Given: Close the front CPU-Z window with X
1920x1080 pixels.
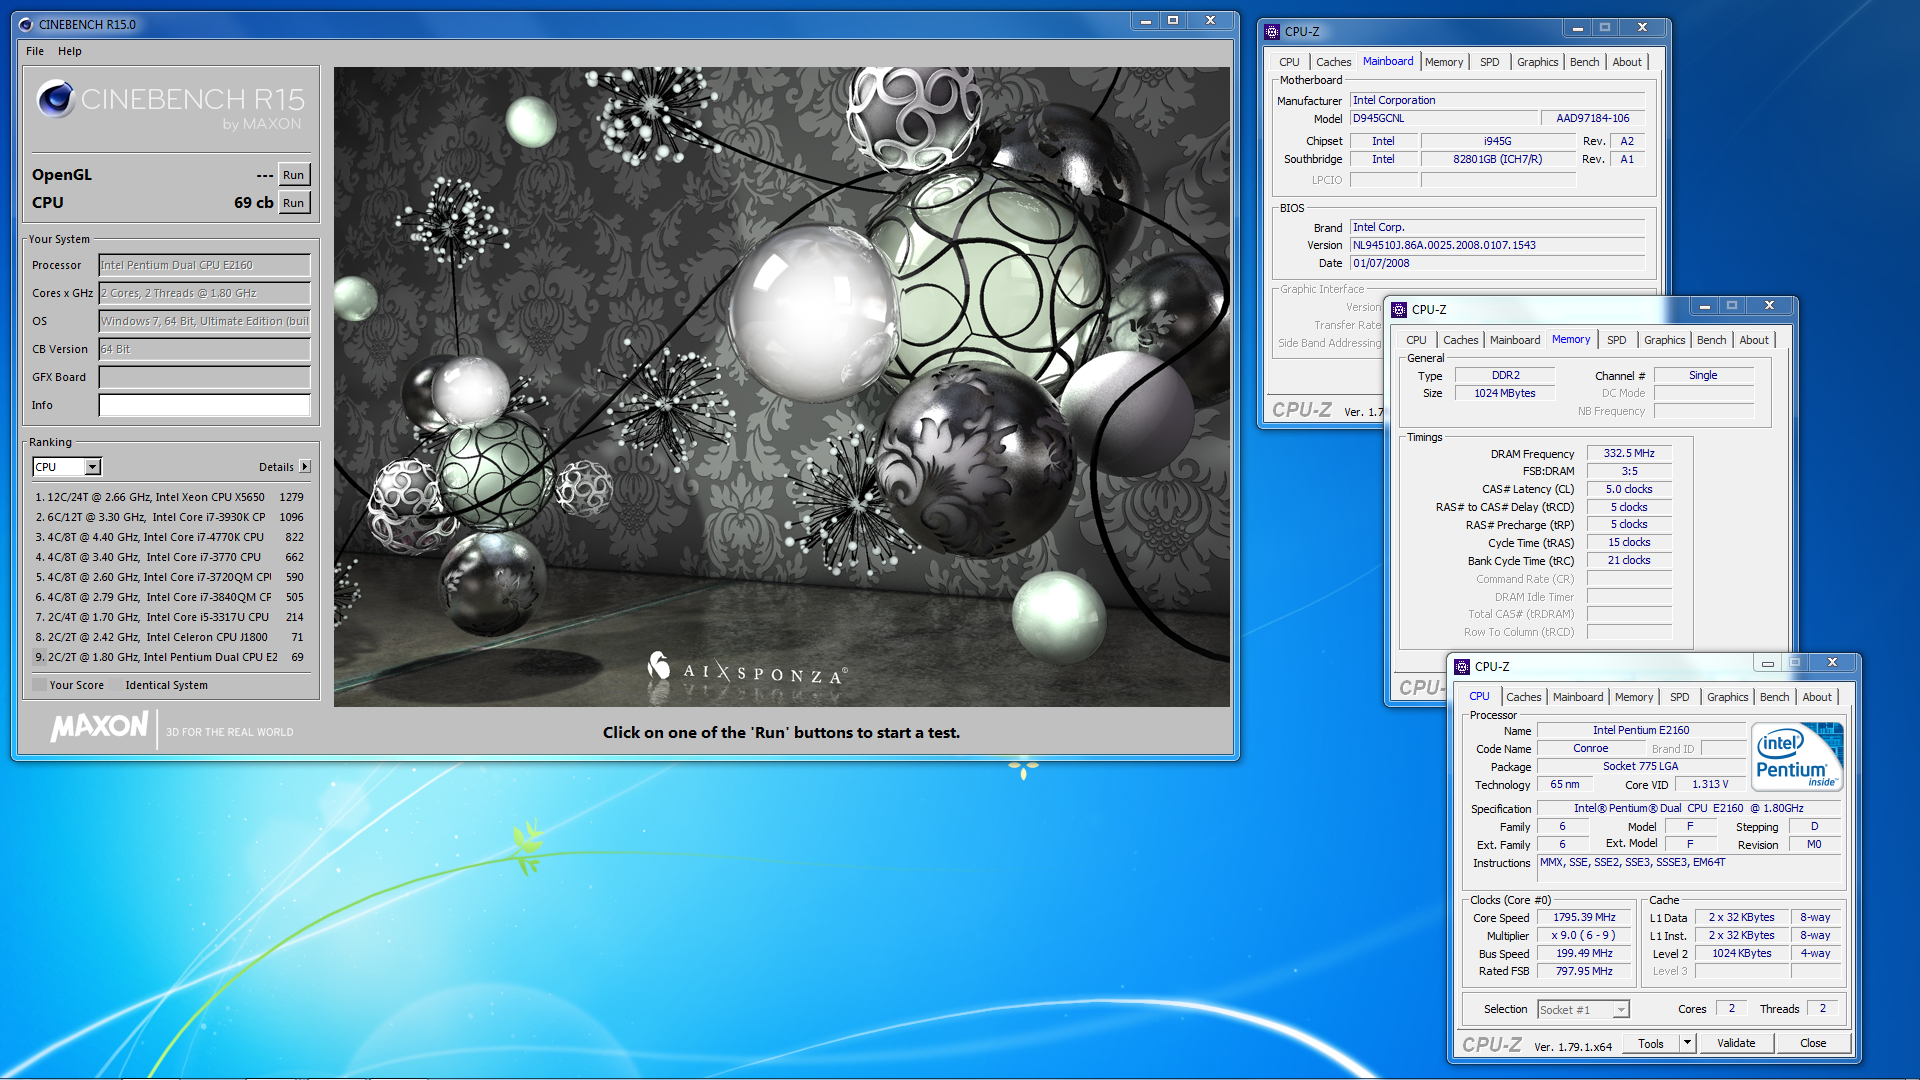Looking at the screenshot, I should pyautogui.click(x=1832, y=663).
